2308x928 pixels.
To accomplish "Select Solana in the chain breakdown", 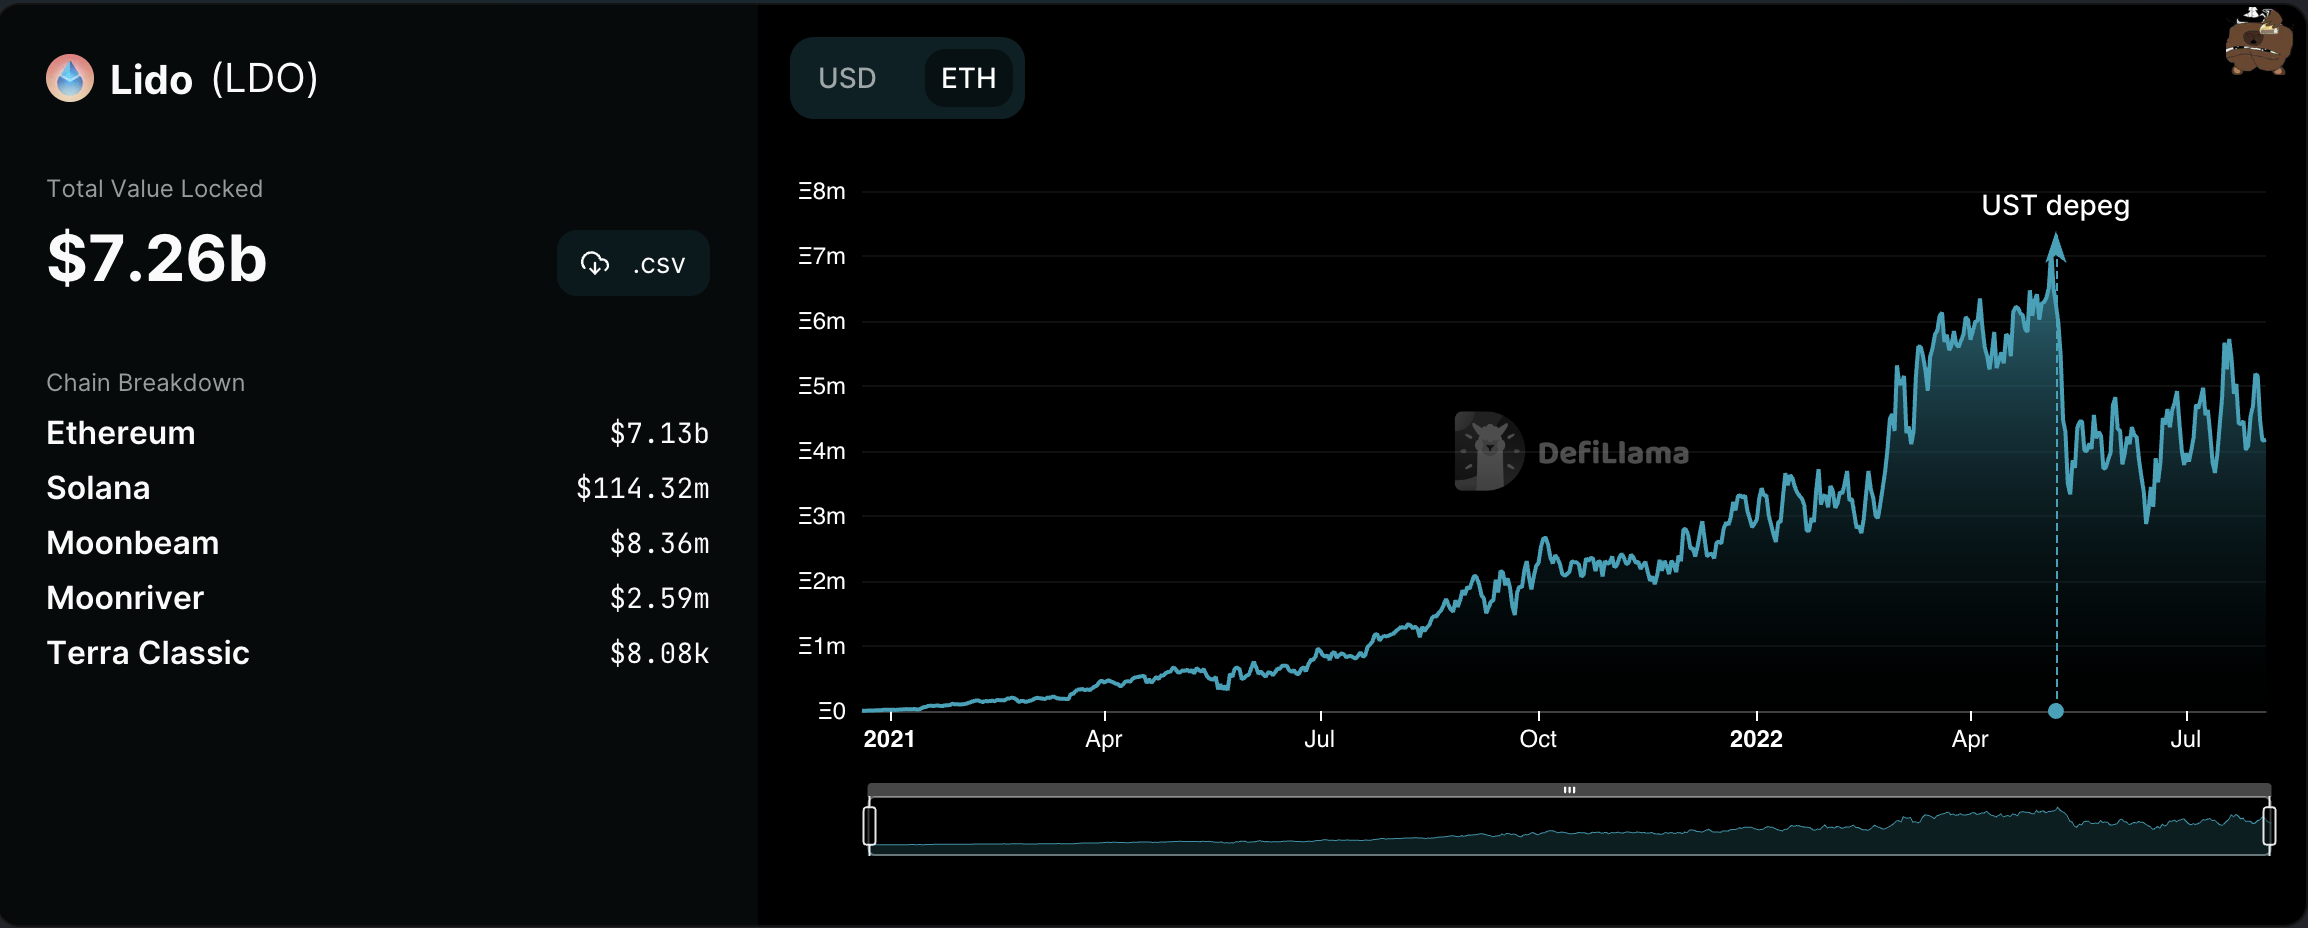I will click(x=98, y=488).
